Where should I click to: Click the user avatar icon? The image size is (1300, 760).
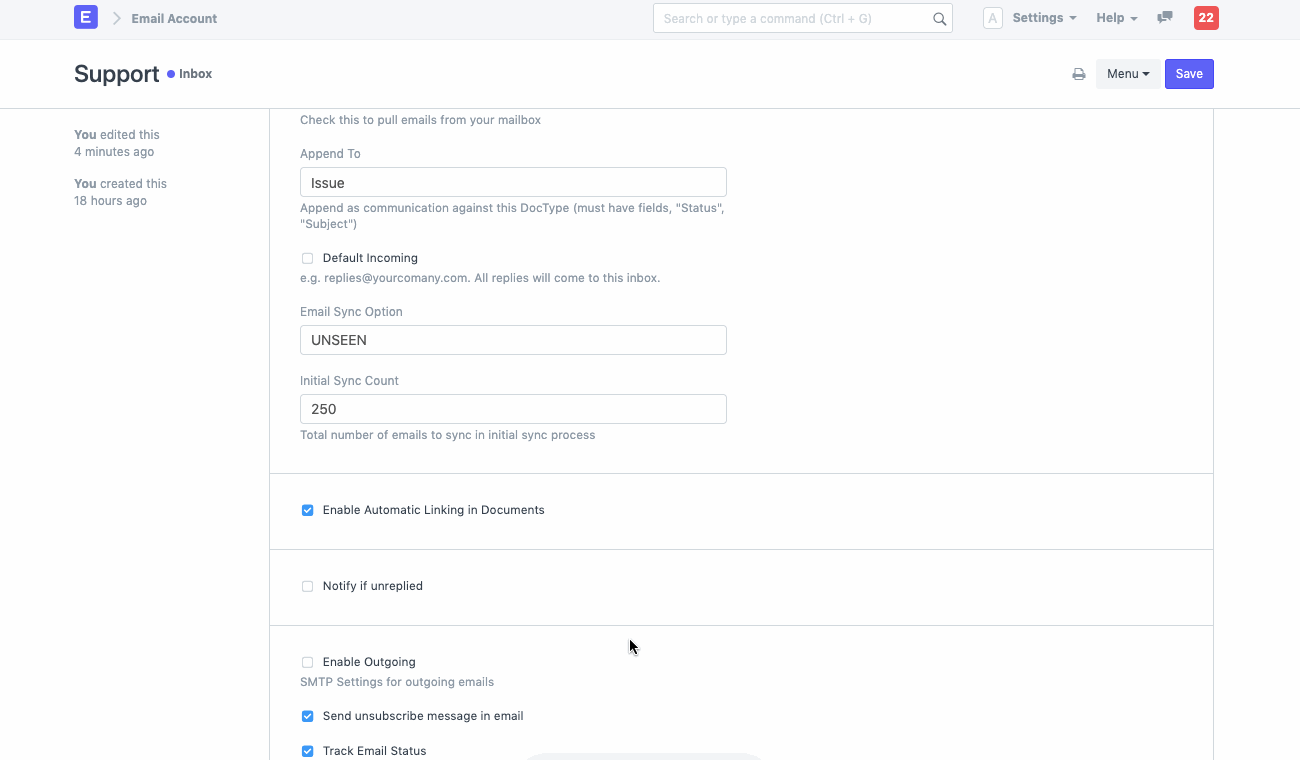click(992, 17)
